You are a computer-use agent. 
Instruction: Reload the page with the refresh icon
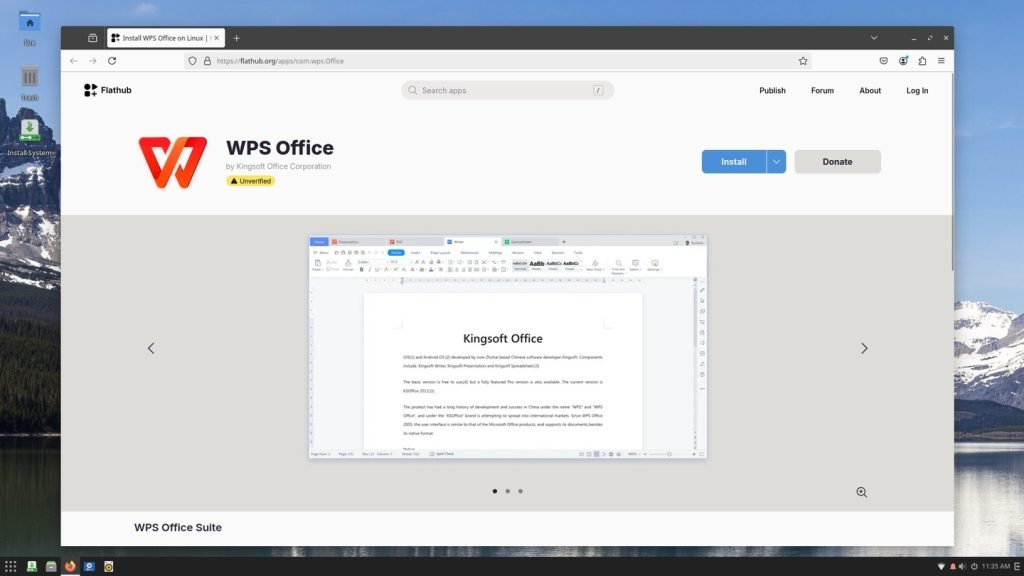point(112,61)
